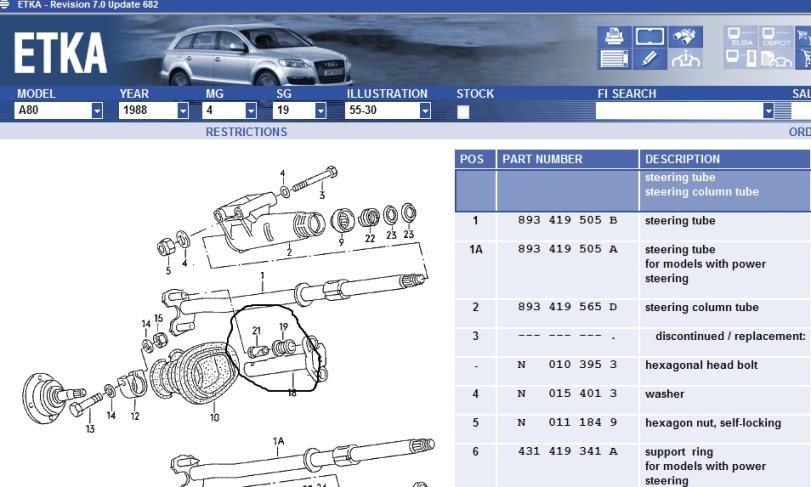Click callout 3 by the bolt
Viewport: 811px width, 487px height.
[x=322, y=195]
